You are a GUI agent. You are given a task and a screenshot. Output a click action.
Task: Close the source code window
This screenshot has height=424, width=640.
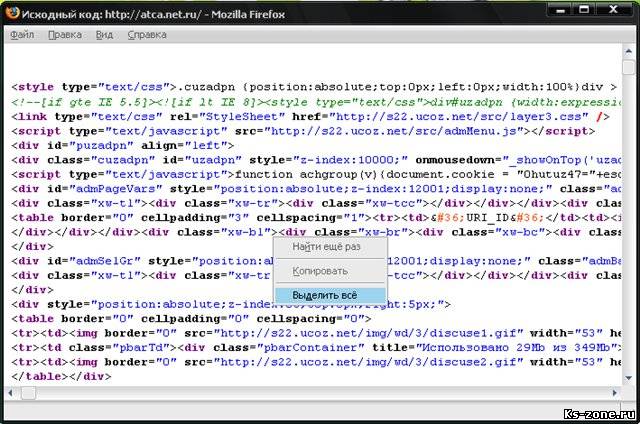pos(613,10)
